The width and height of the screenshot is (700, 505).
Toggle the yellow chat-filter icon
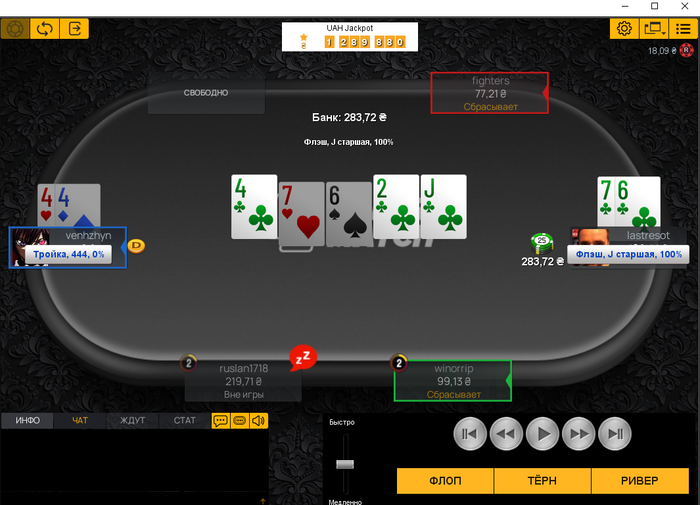(240, 421)
